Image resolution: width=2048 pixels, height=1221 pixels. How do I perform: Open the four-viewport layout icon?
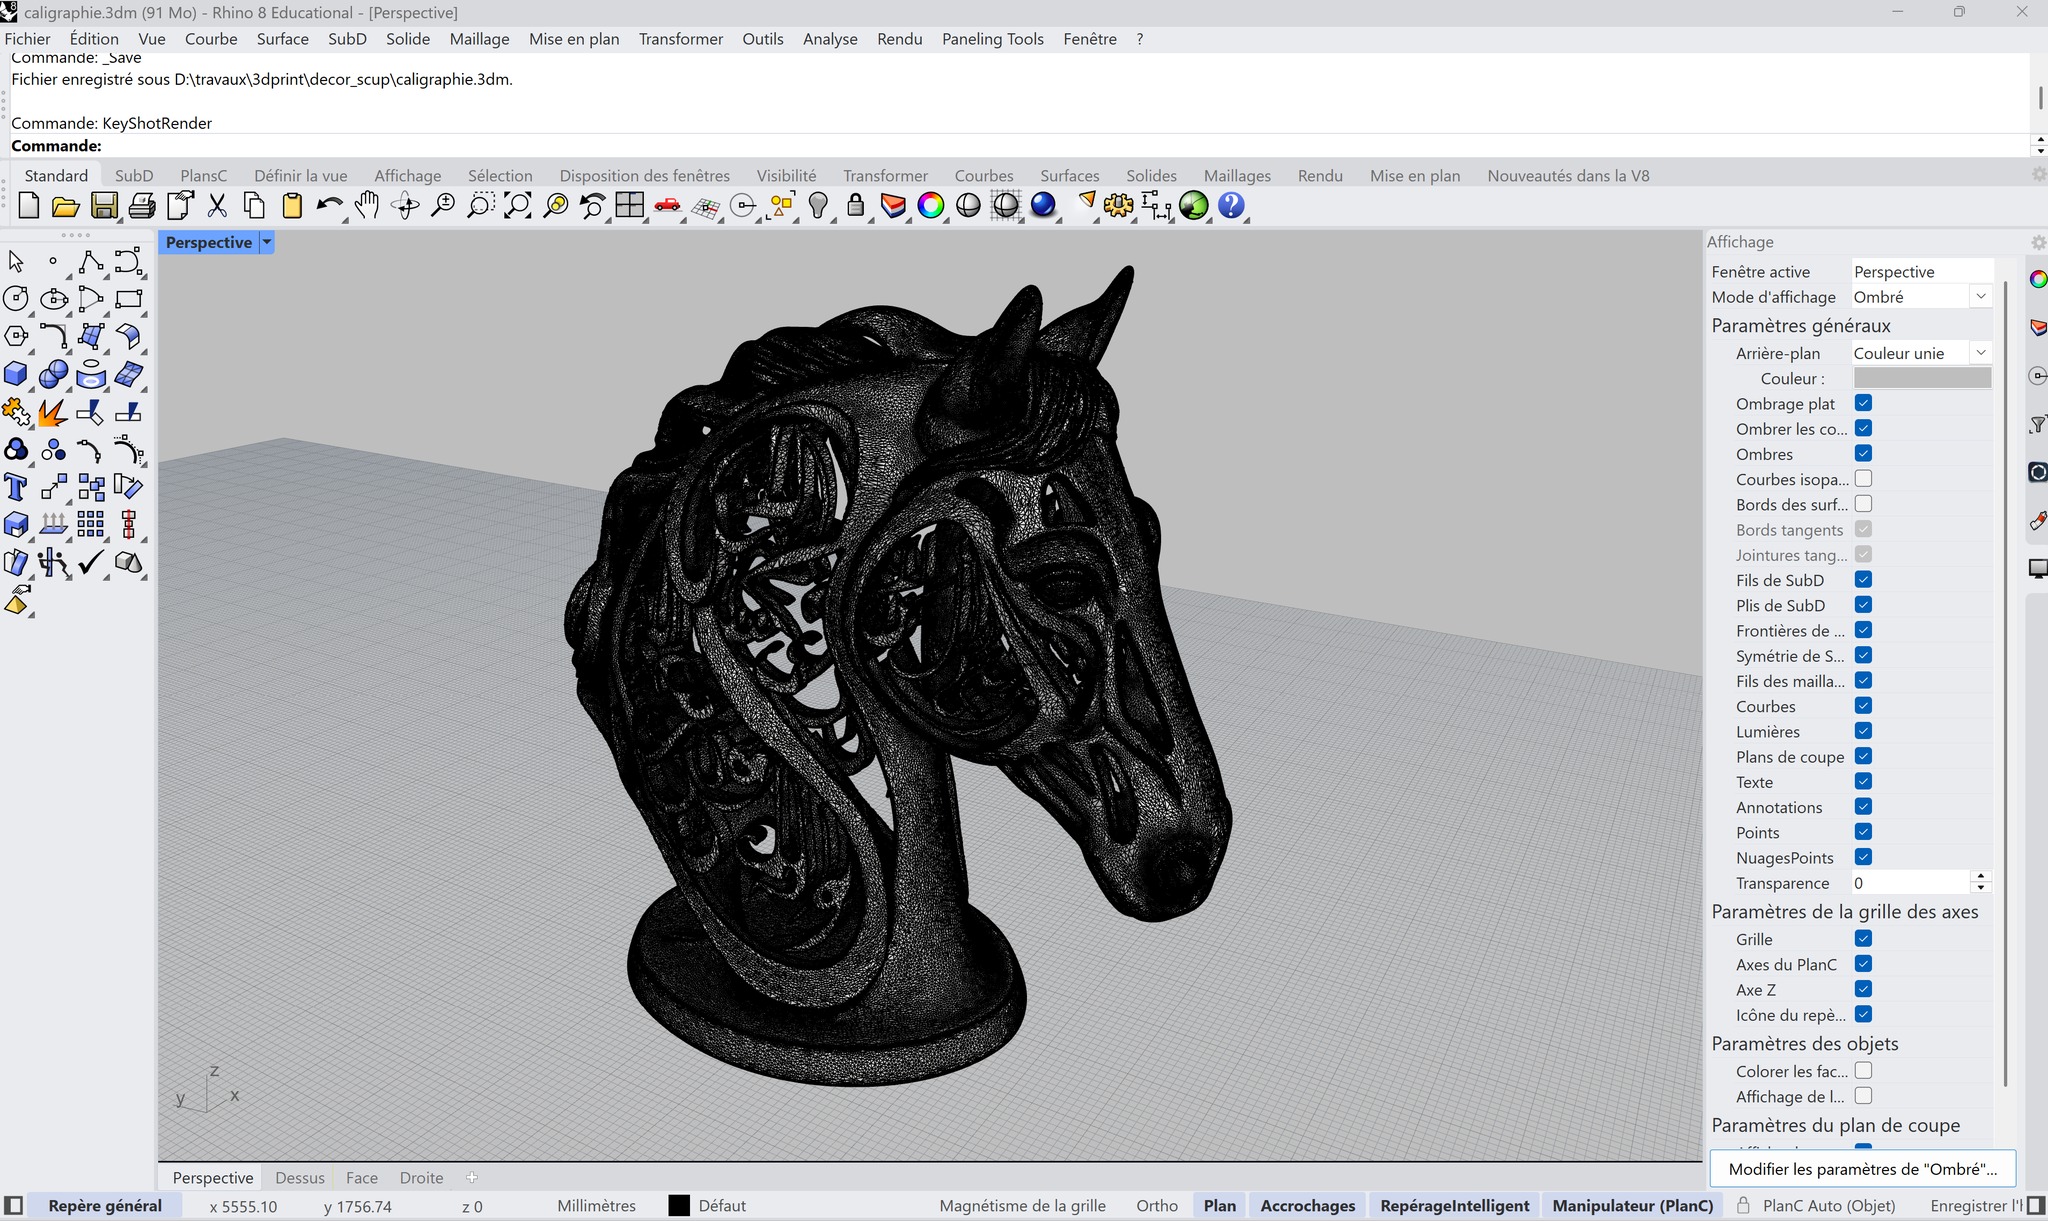pos(630,206)
